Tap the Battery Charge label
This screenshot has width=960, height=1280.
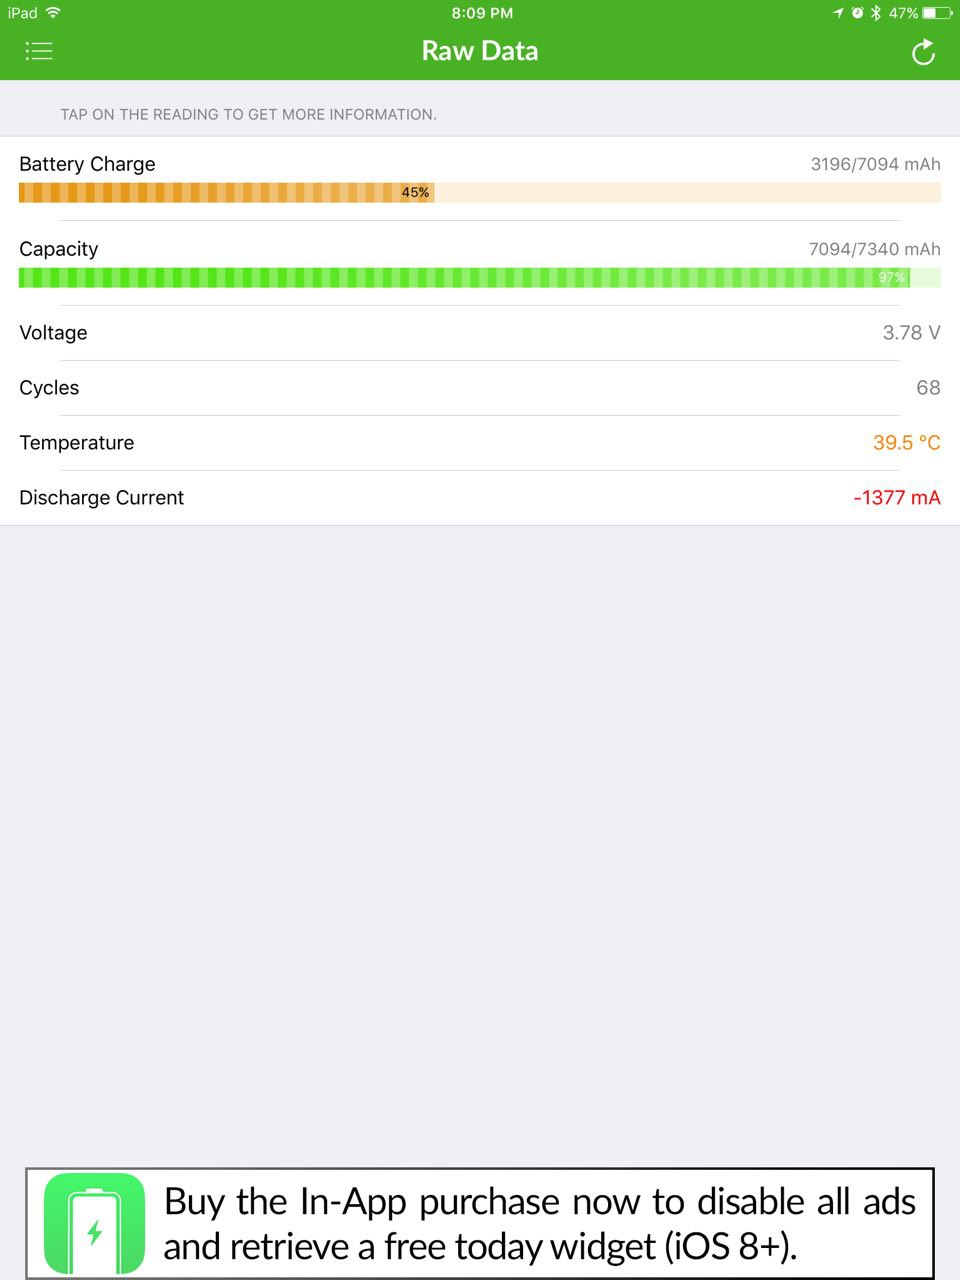point(87,164)
